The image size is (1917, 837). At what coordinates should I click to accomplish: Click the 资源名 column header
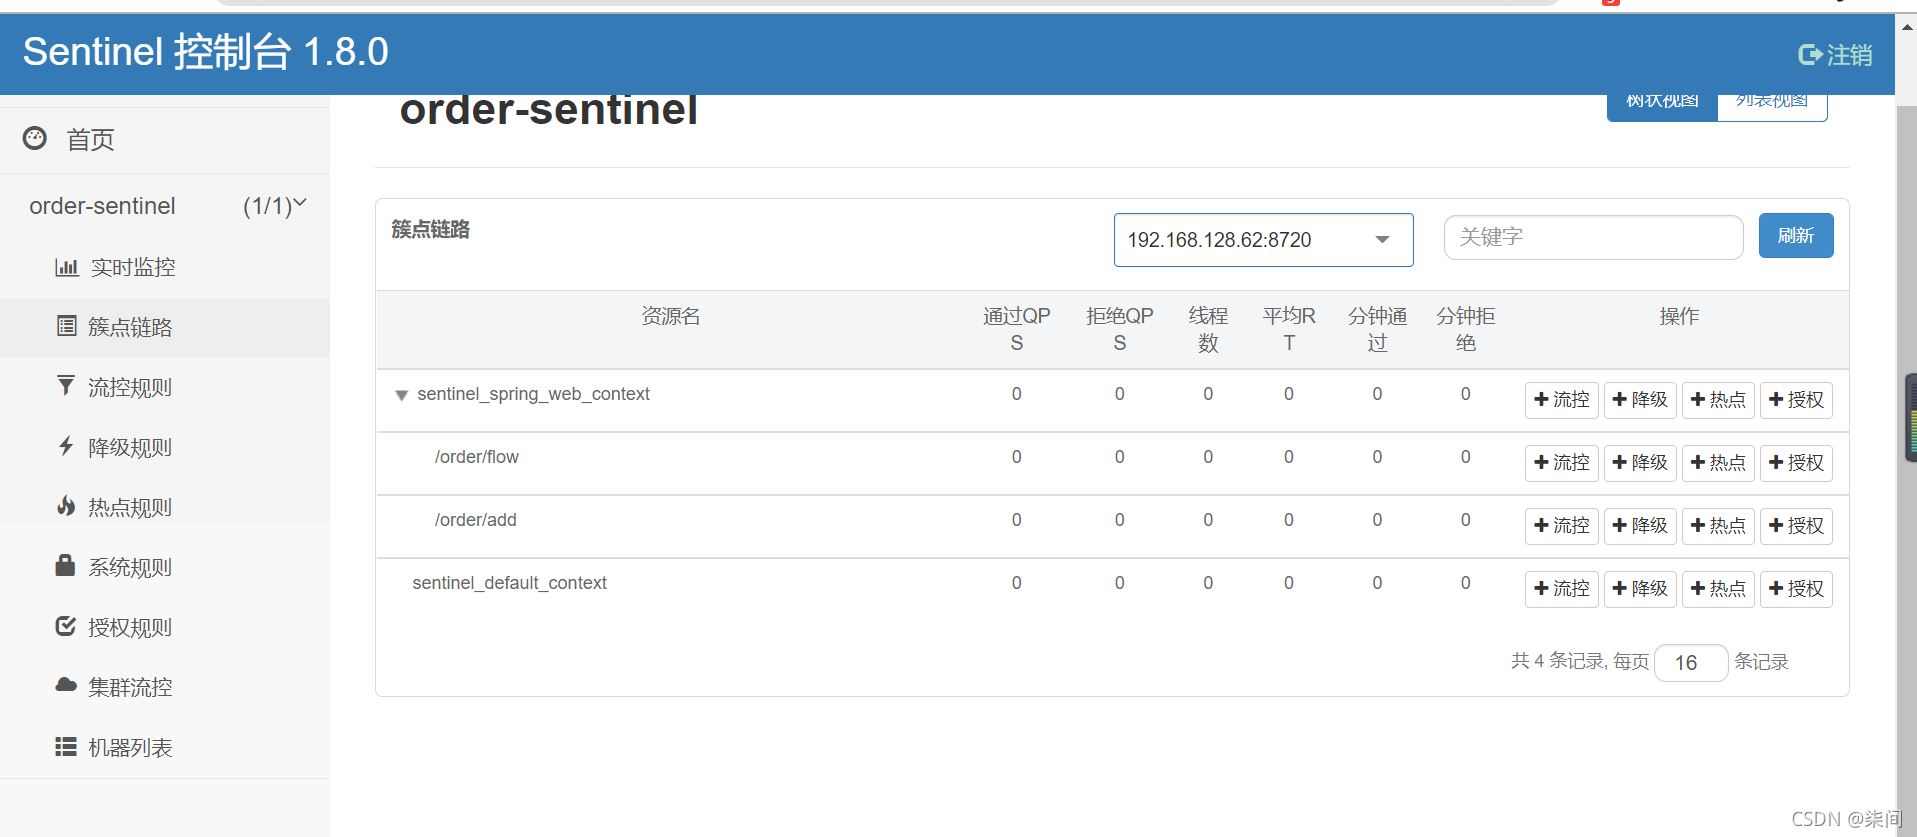pos(670,316)
